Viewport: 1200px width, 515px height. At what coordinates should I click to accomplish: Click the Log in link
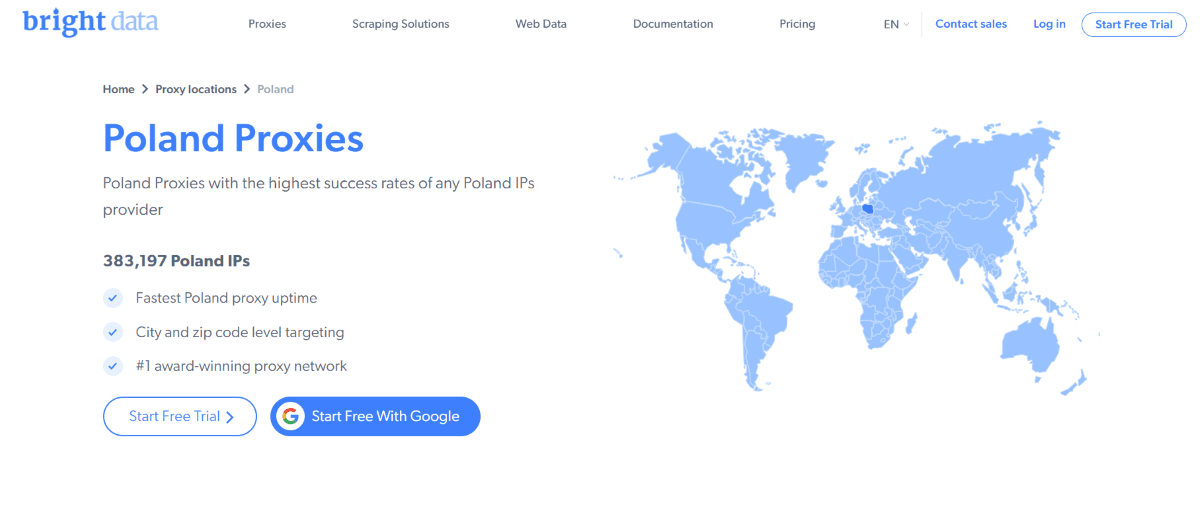(1049, 24)
